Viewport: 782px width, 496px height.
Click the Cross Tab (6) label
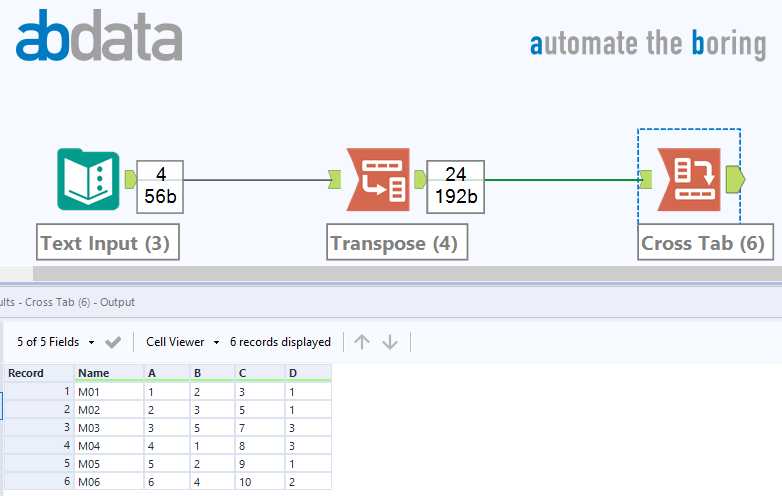pyautogui.click(x=706, y=242)
